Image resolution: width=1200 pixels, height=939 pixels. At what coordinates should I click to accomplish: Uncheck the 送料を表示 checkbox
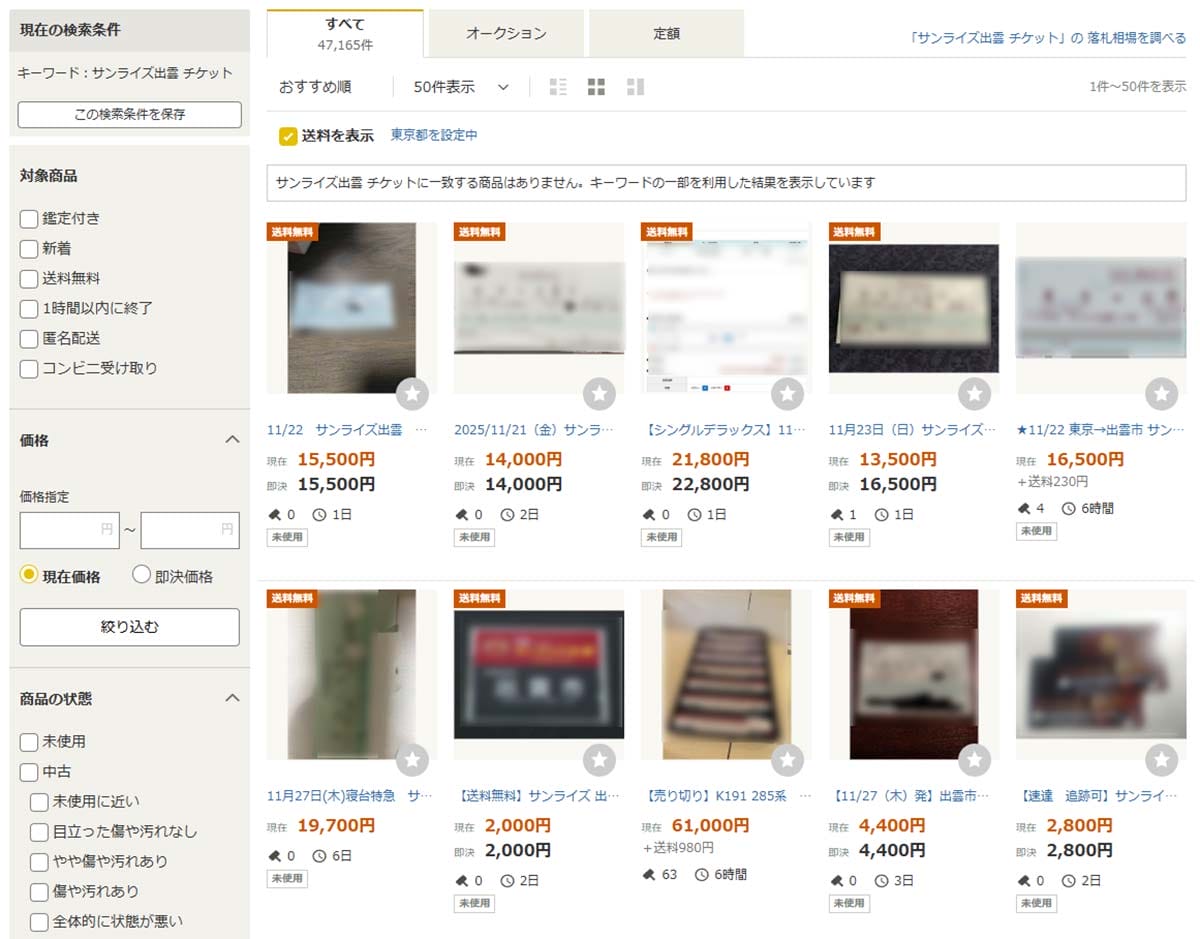click(x=288, y=136)
